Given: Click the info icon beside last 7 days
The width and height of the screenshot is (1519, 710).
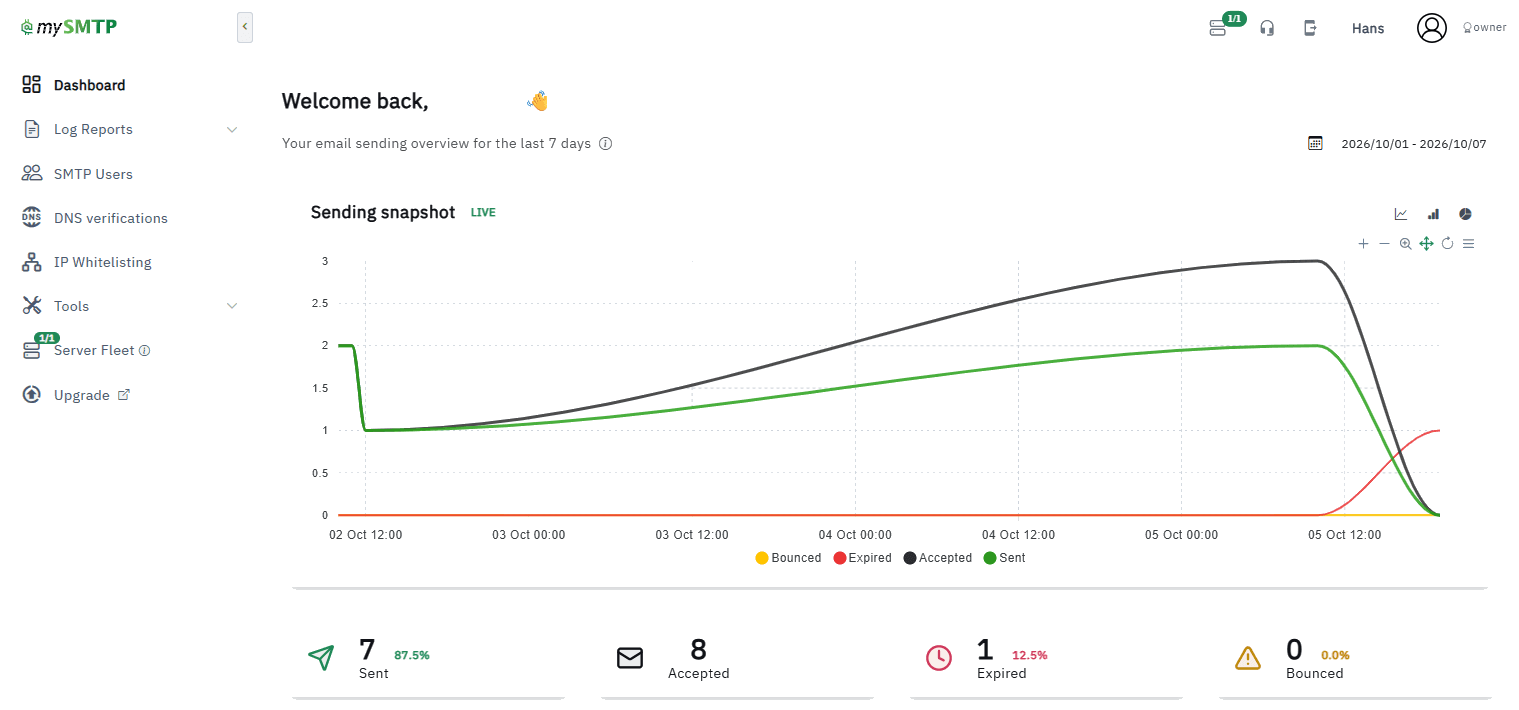Looking at the screenshot, I should click(605, 143).
